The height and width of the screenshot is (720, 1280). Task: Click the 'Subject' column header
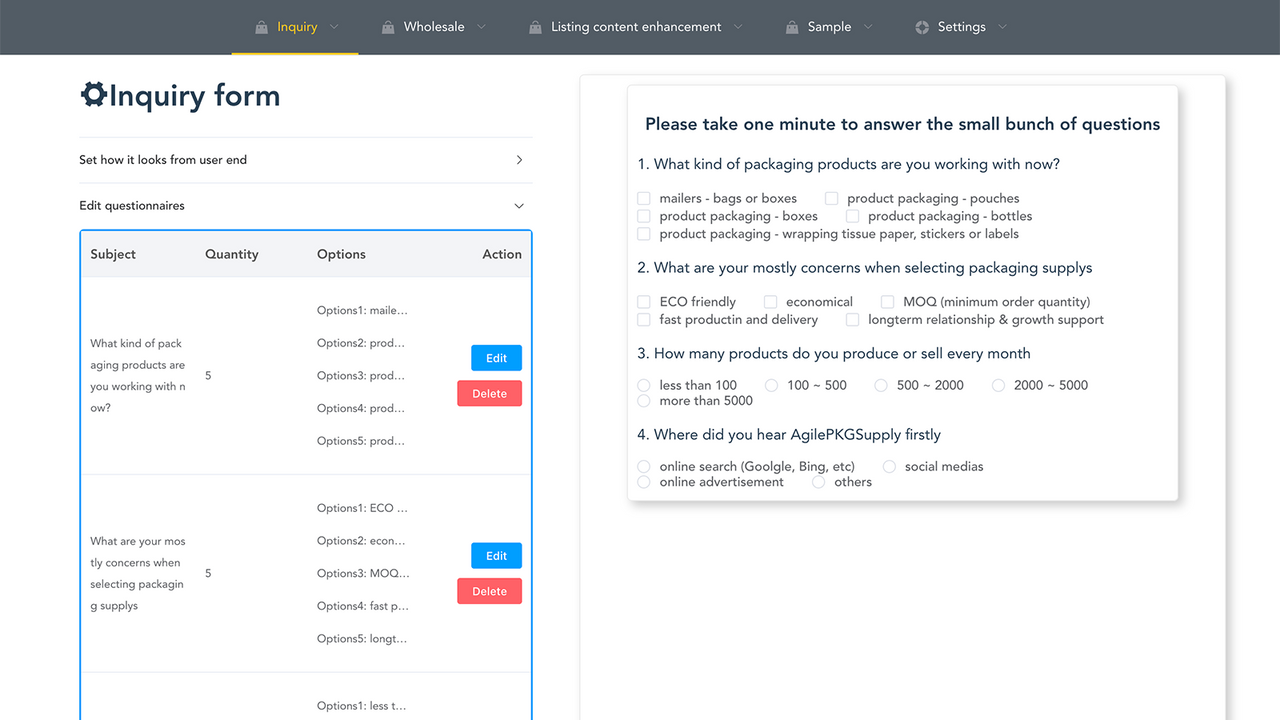click(113, 254)
